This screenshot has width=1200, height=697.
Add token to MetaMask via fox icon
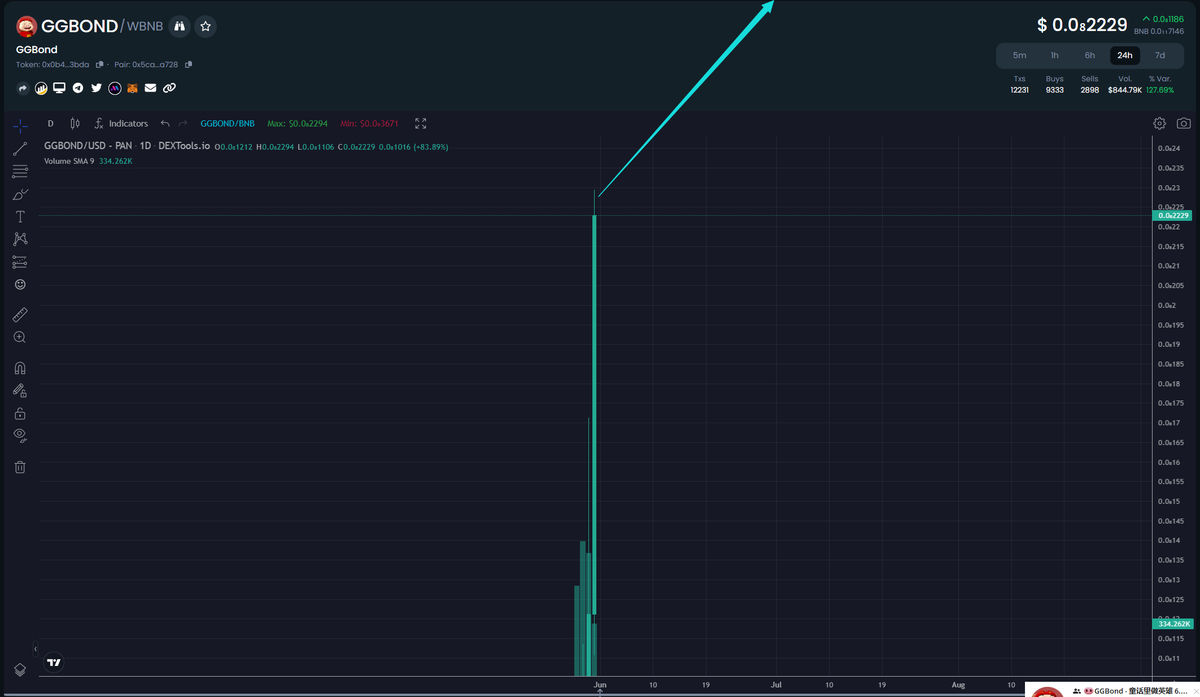132,88
